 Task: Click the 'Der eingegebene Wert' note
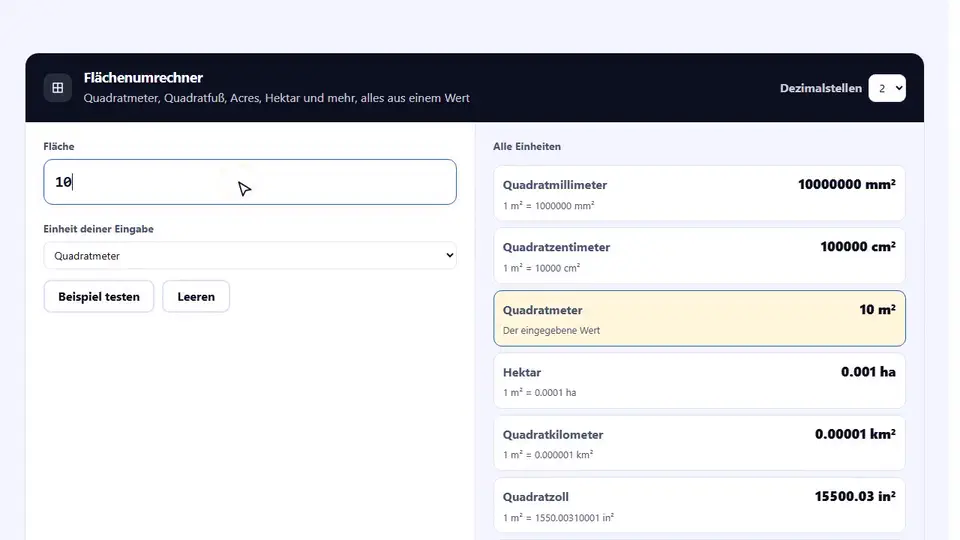(551, 331)
